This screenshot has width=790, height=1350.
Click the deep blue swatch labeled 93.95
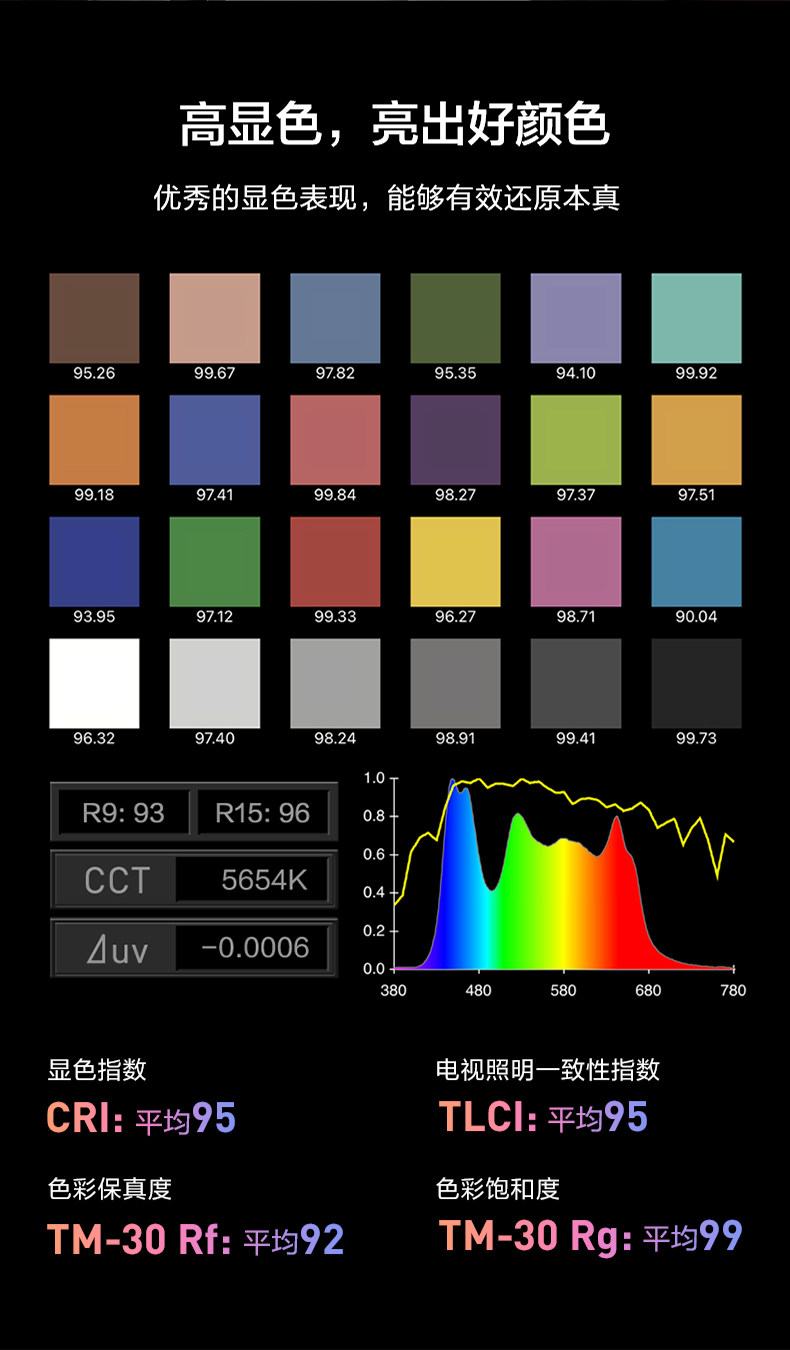point(94,562)
